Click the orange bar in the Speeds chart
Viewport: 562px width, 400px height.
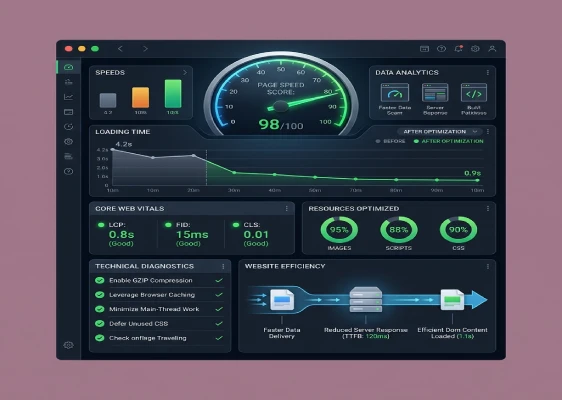click(140, 97)
